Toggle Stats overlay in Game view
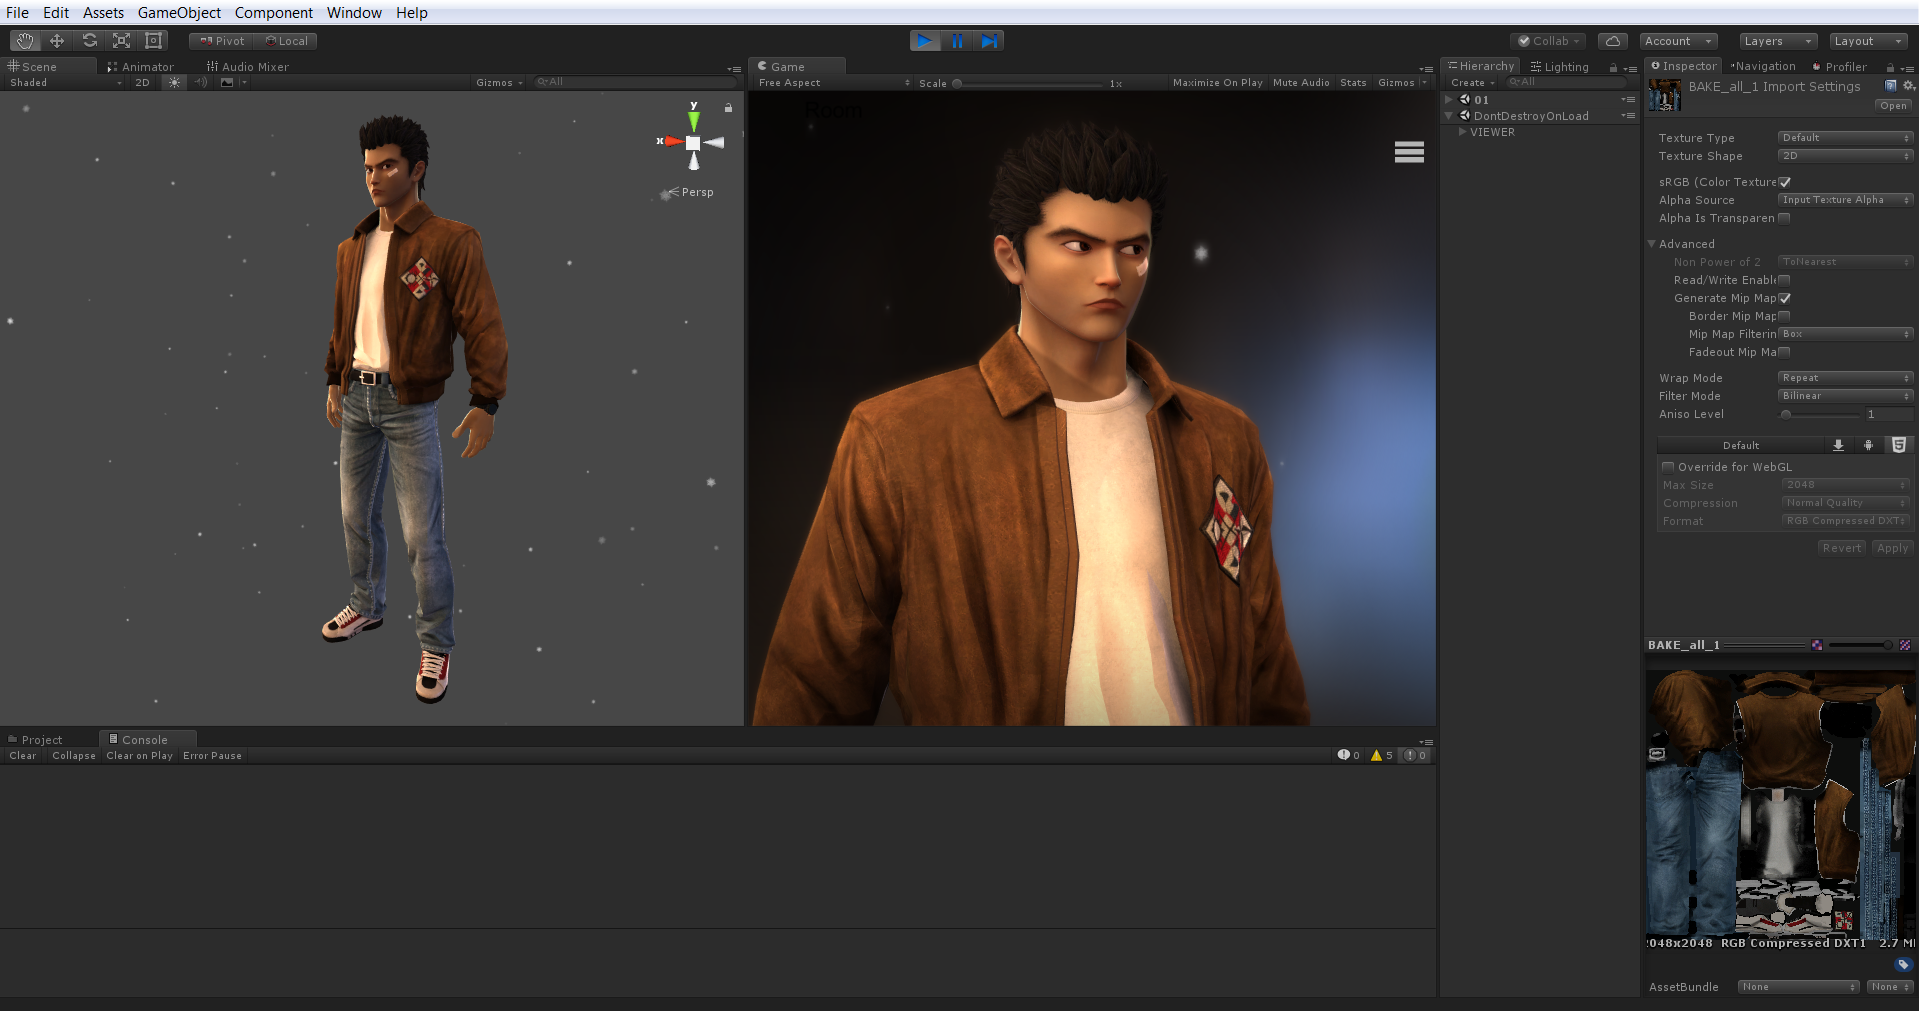Viewport: 1919px width, 1011px height. tap(1353, 83)
